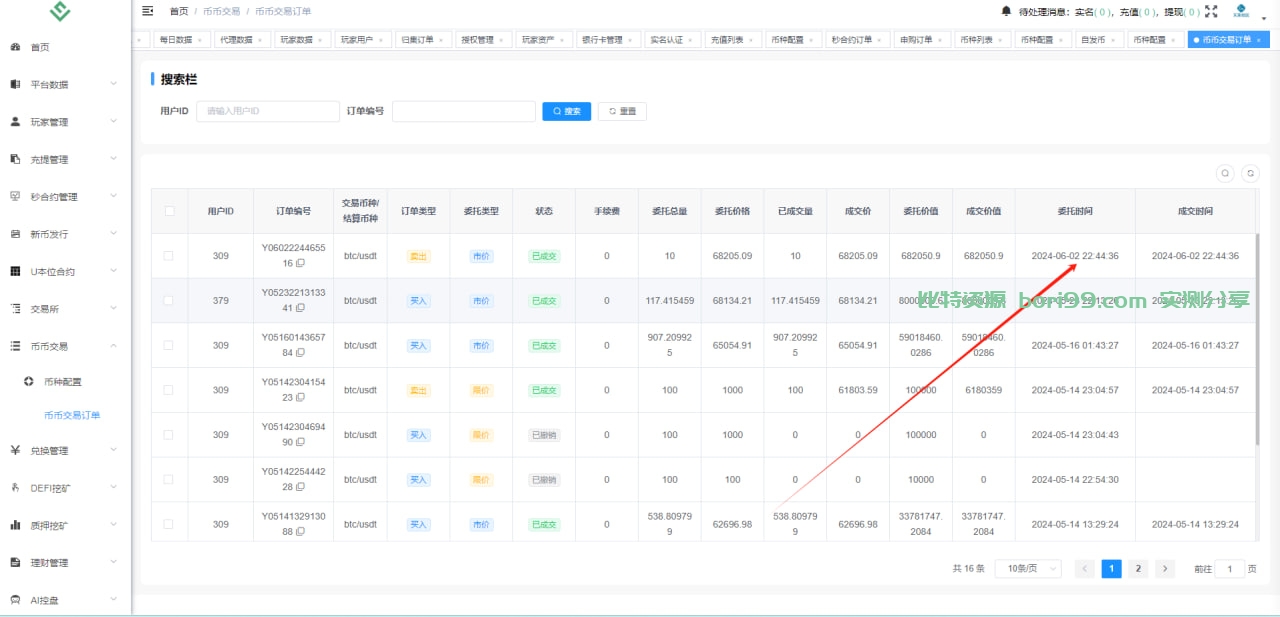Toggle fullscreen mode icon in header

pyautogui.click(x=1211, y=11)
